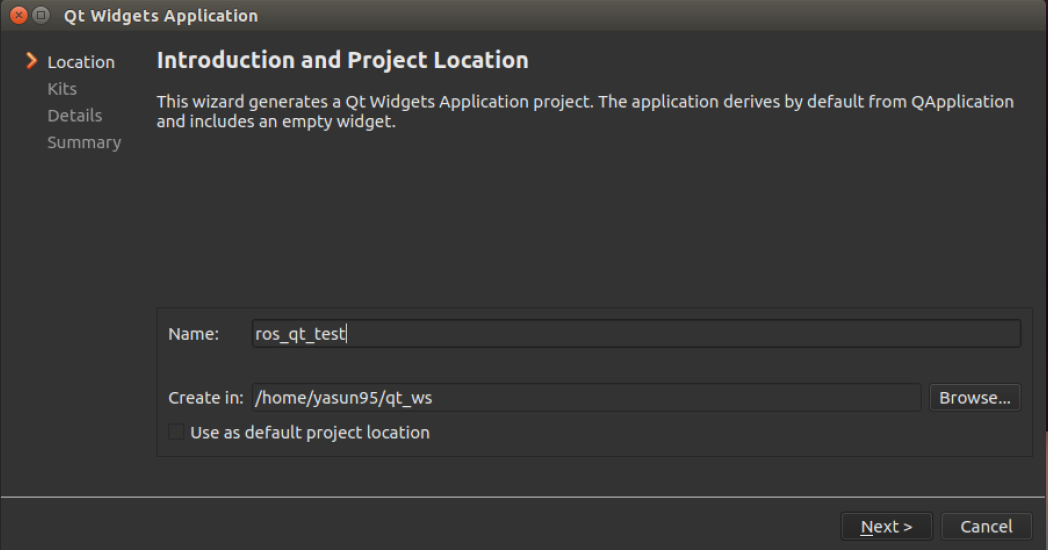Image resolution: width=1048 pixels, height=550 pixels.
Task: Click the 'Create in:' label
Action: tap(206, 398)
